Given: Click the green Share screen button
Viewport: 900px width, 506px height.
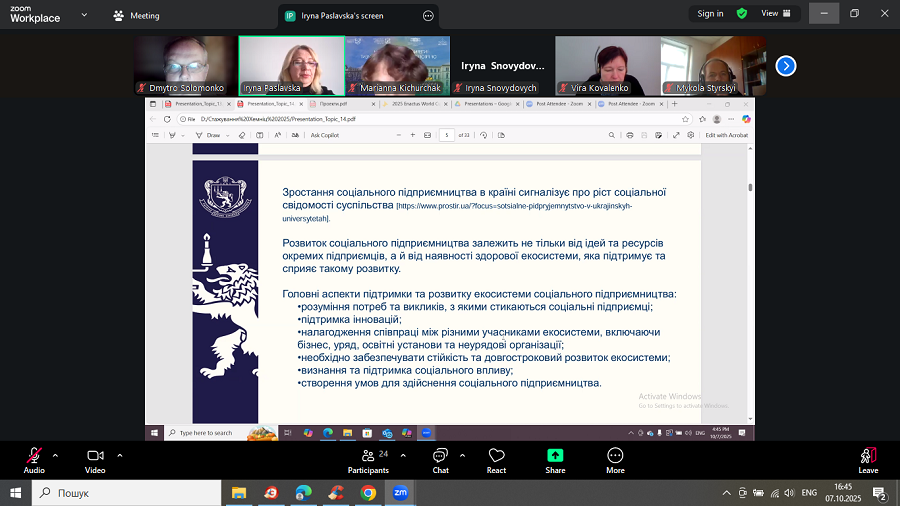Looking at the screenshot, I should point(555,460).
